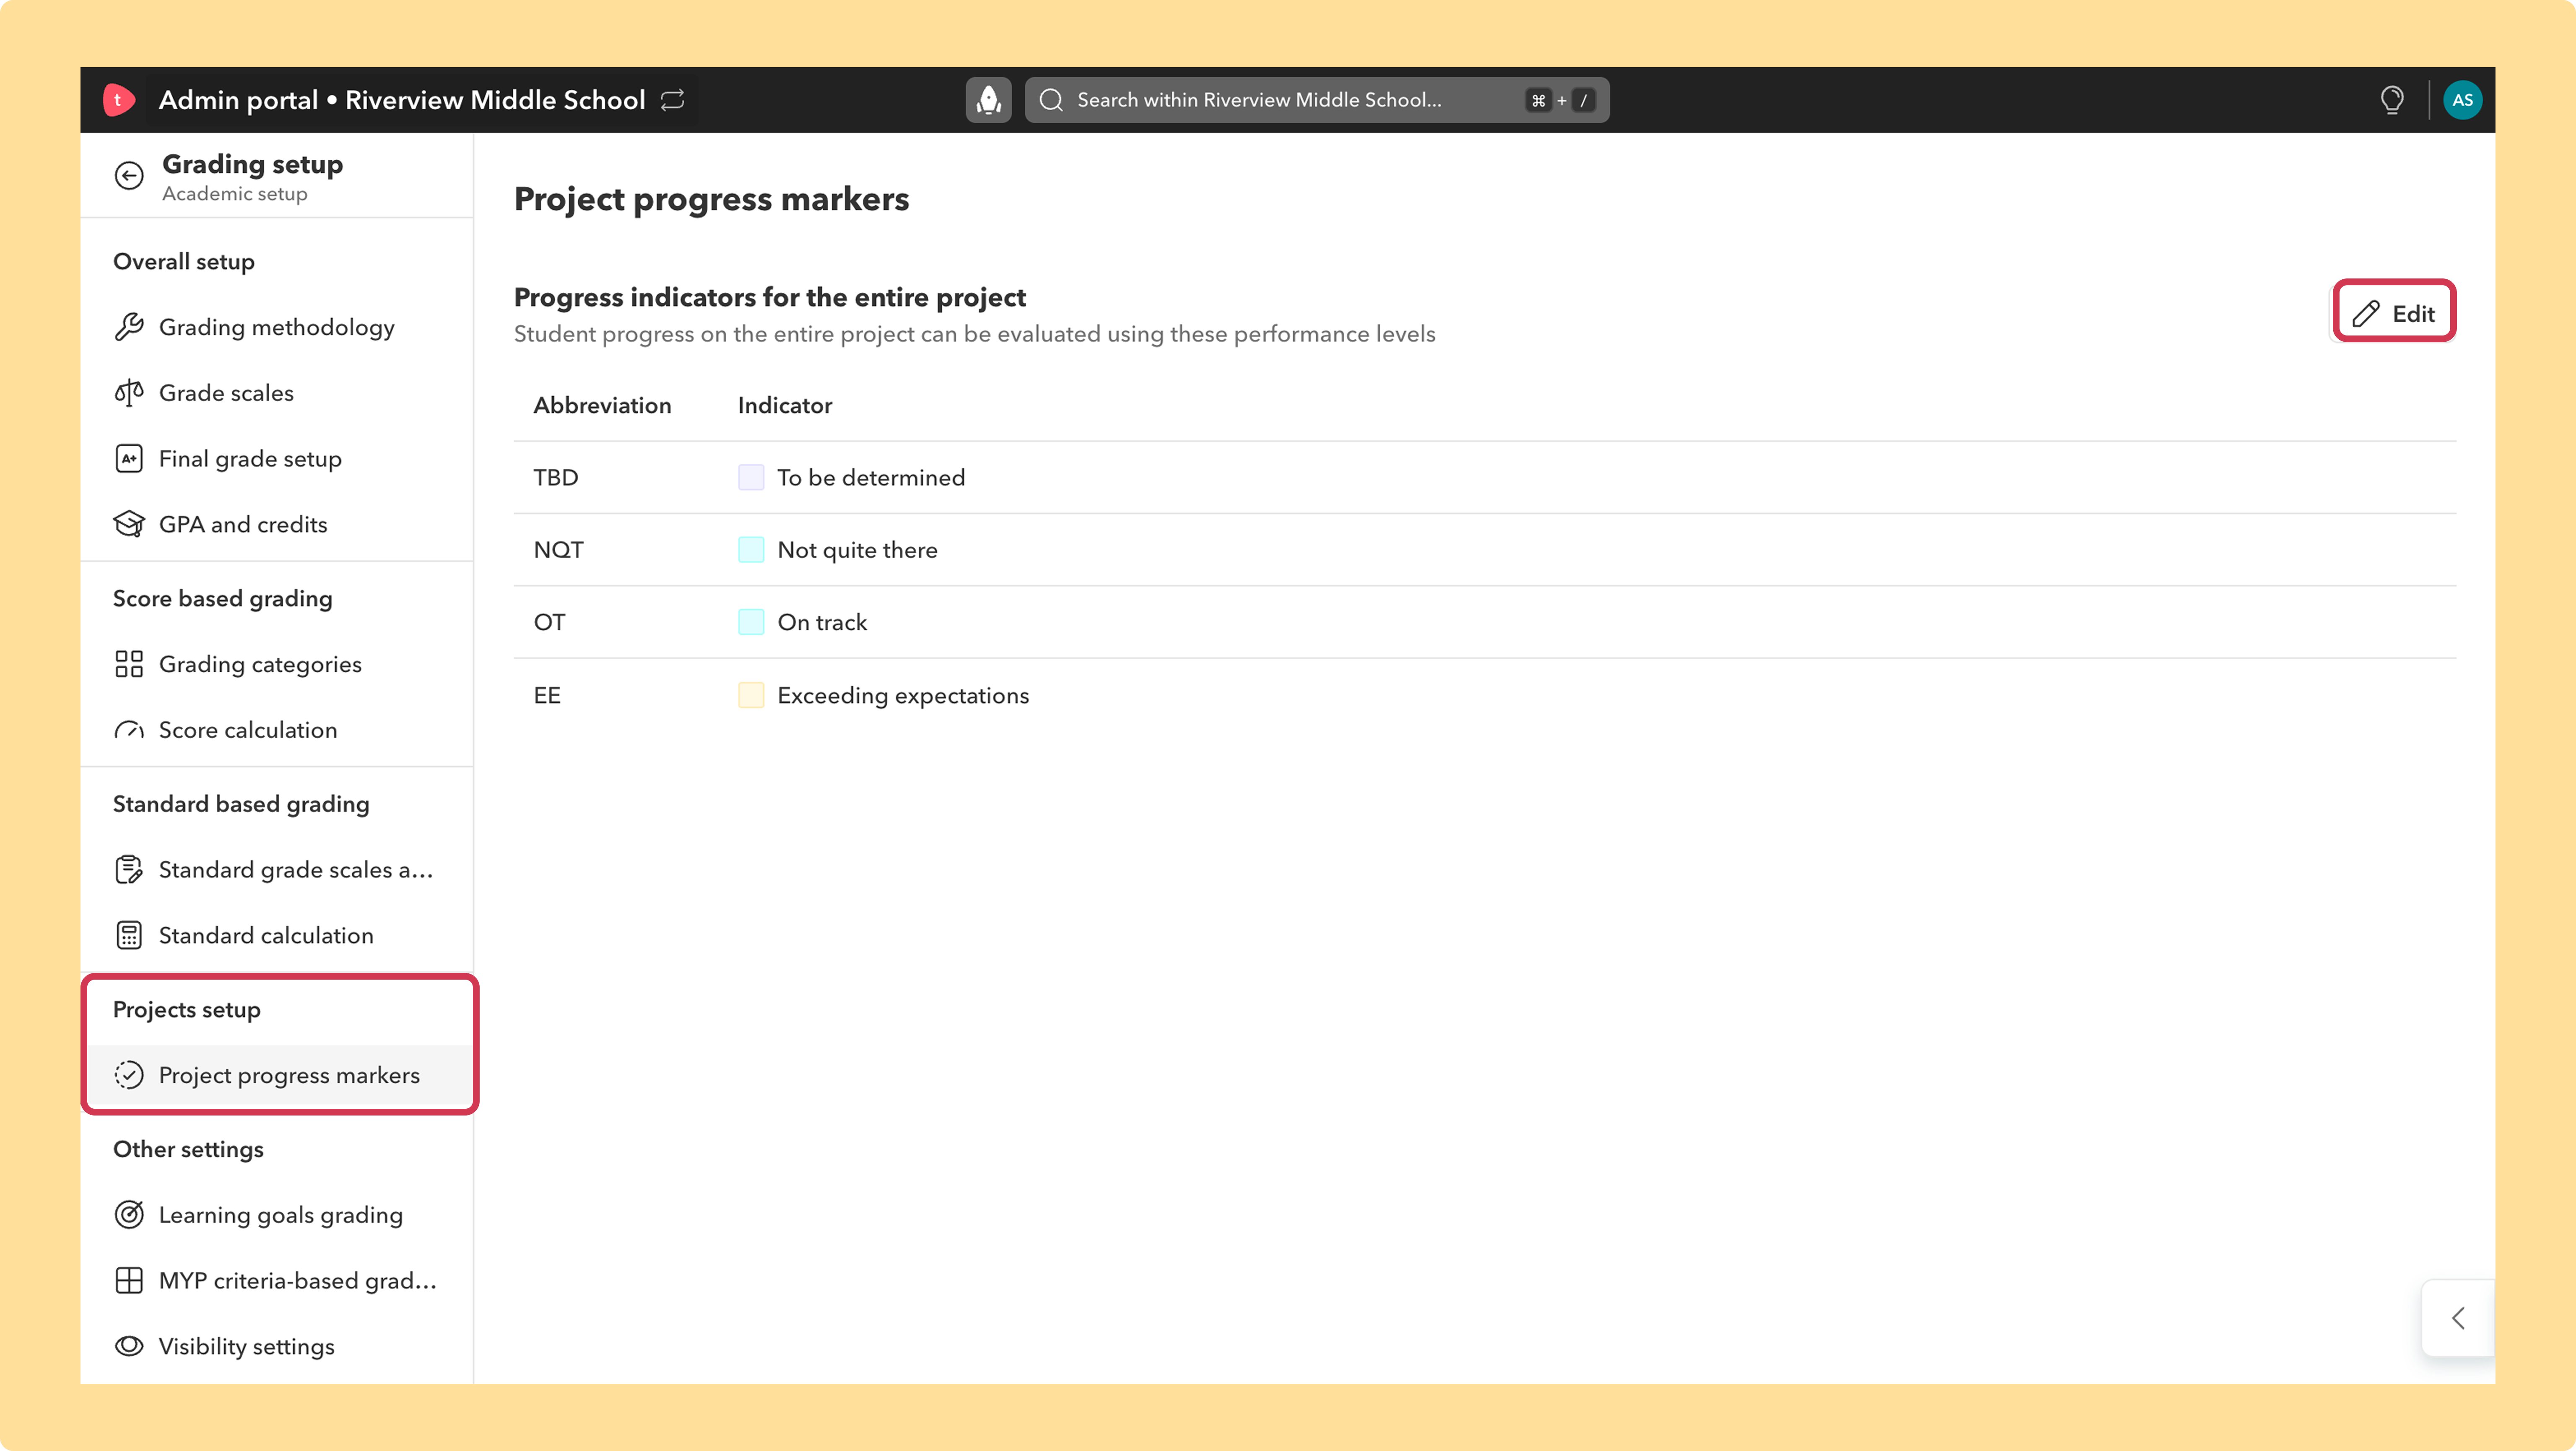Image resolution: width=2576 pixels, height=1451 pixels.
Task: Click the On track color swatch
Action: click(751, 622)
